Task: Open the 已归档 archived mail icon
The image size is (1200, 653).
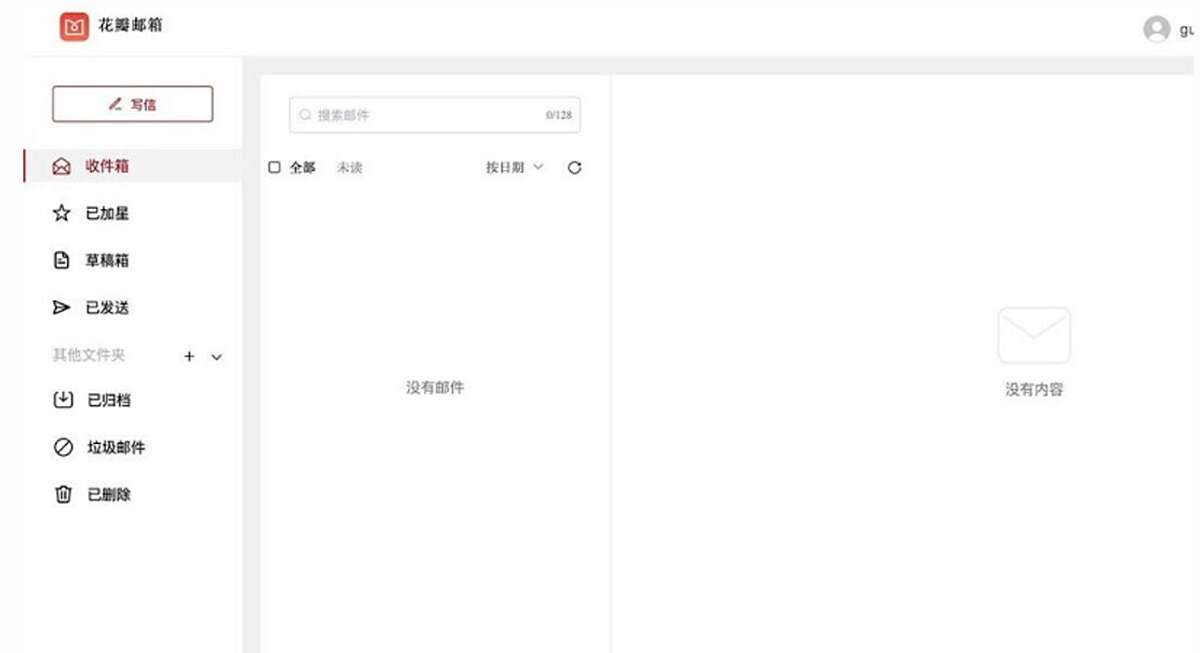Action: click(x=61, y=400)
